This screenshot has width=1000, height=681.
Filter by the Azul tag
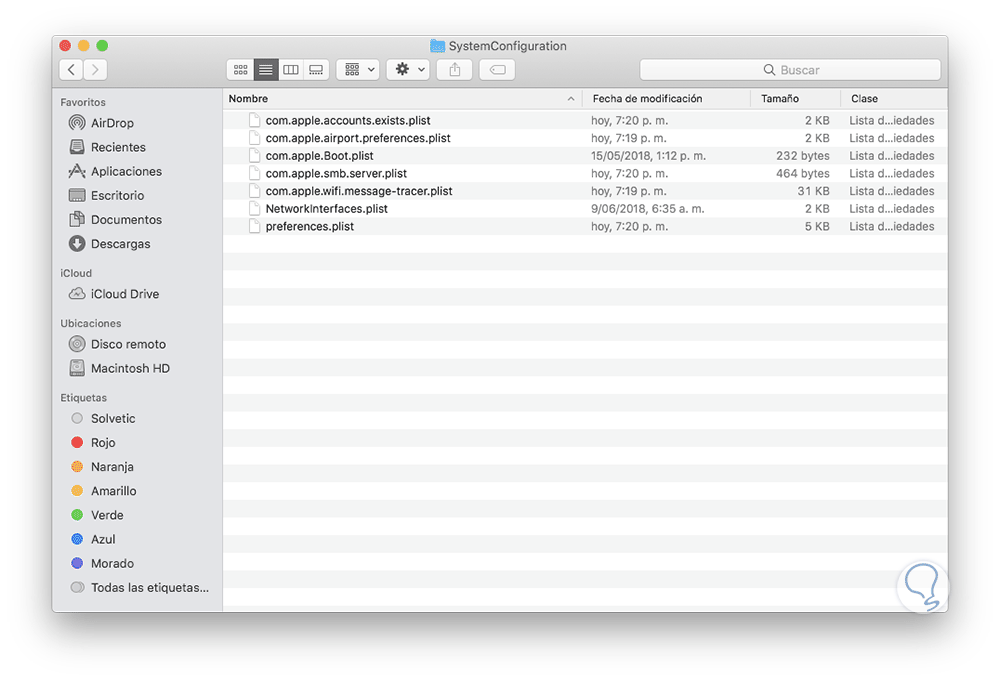click(x=138, y=540)
